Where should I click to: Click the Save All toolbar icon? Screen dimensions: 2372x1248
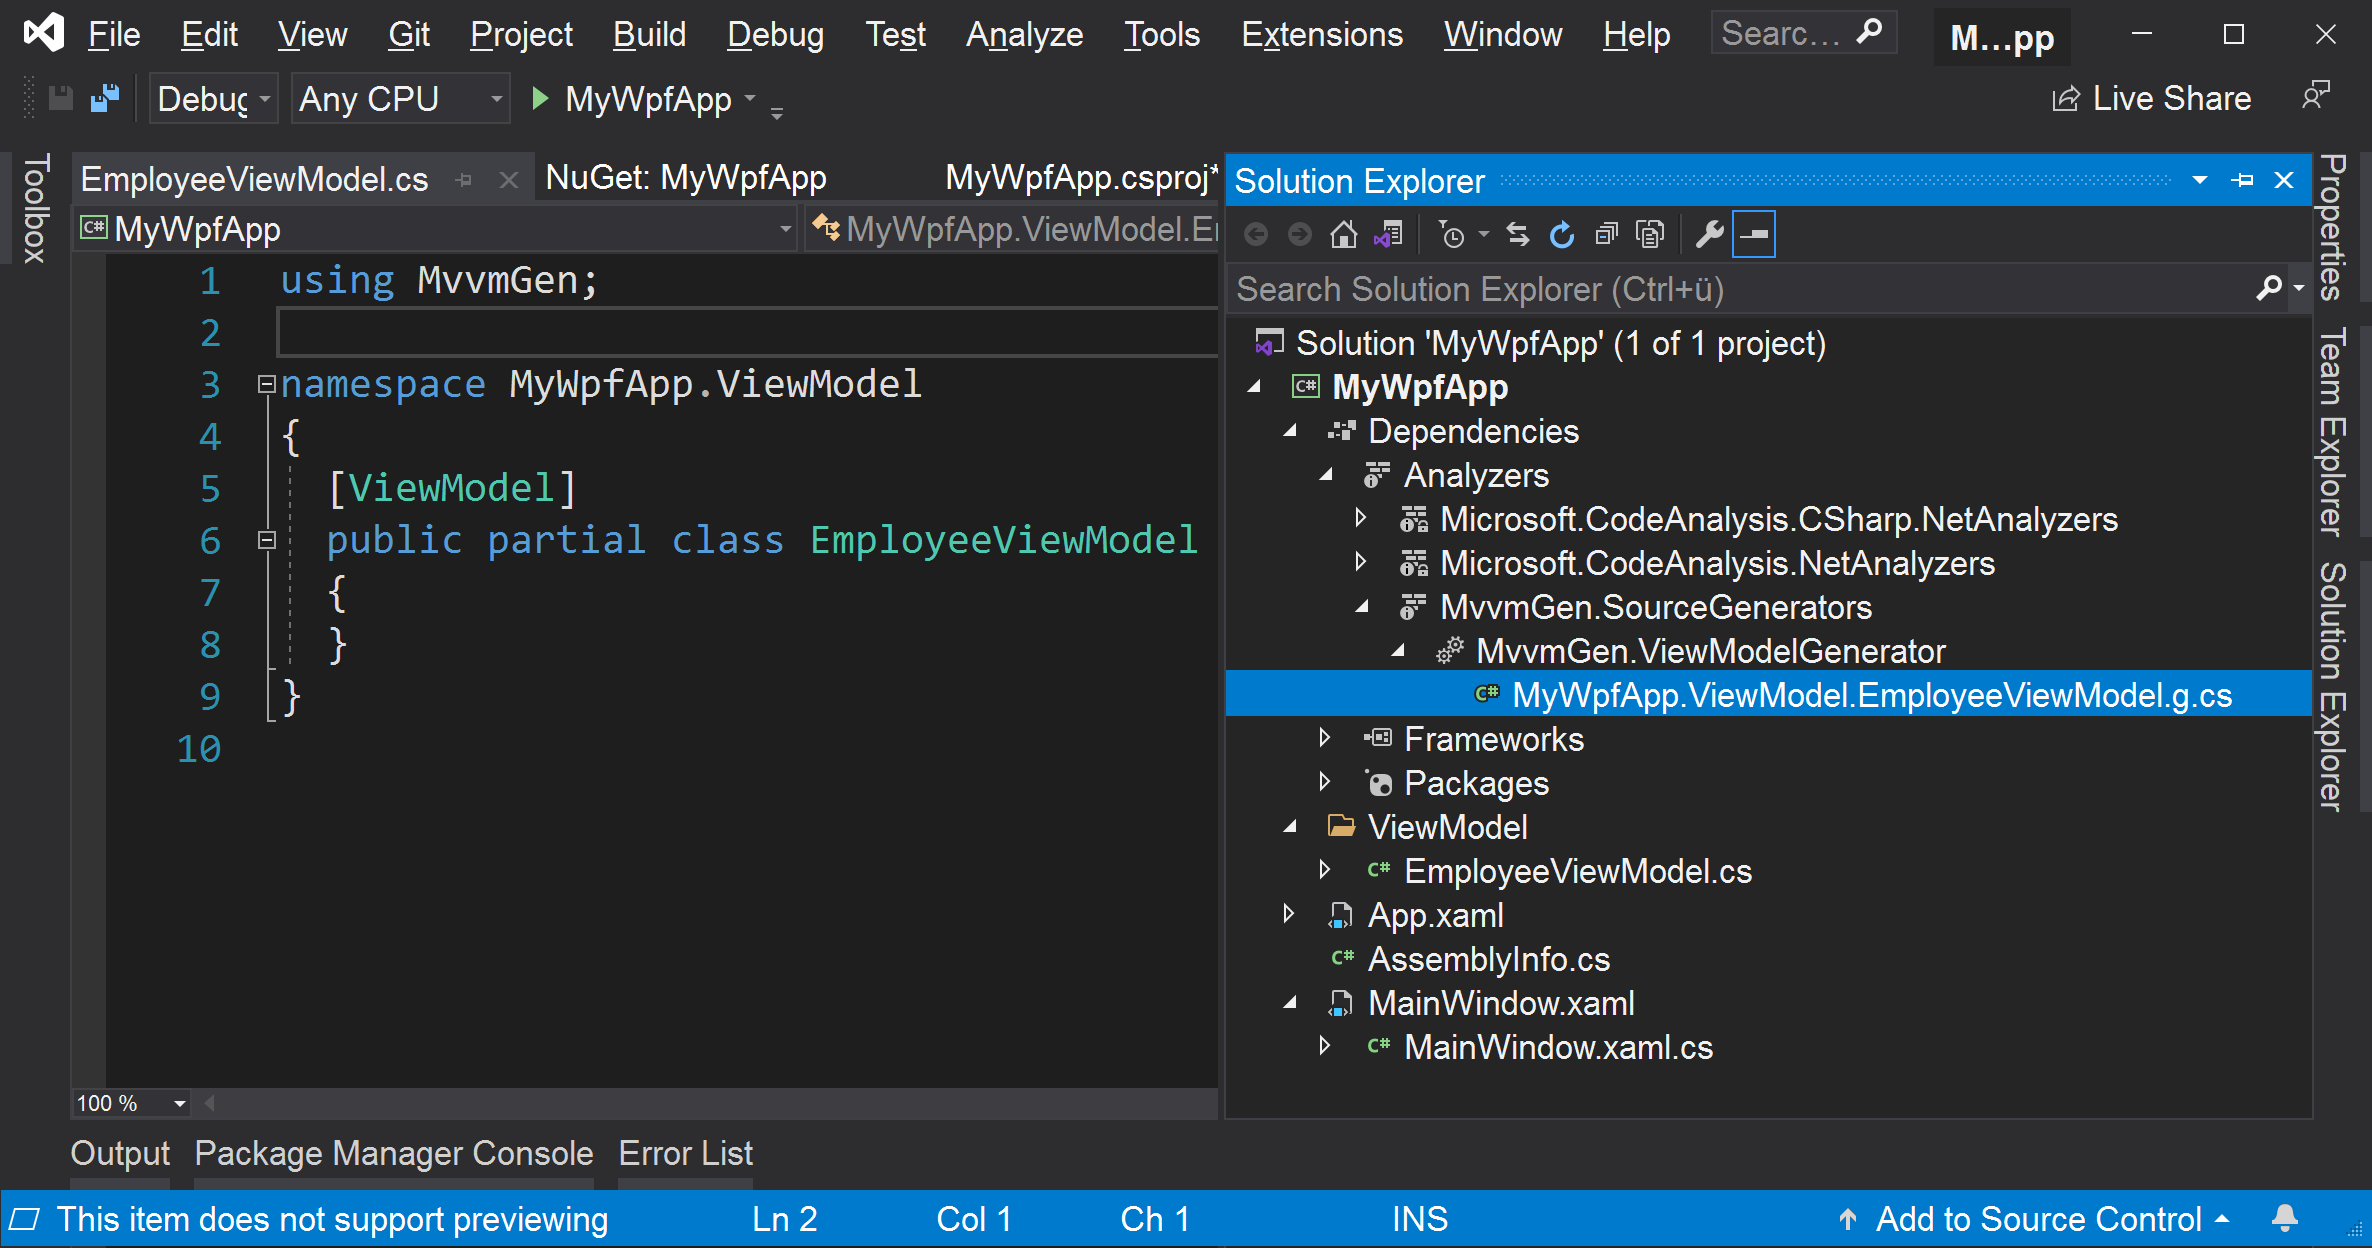(x=105, y=99)
